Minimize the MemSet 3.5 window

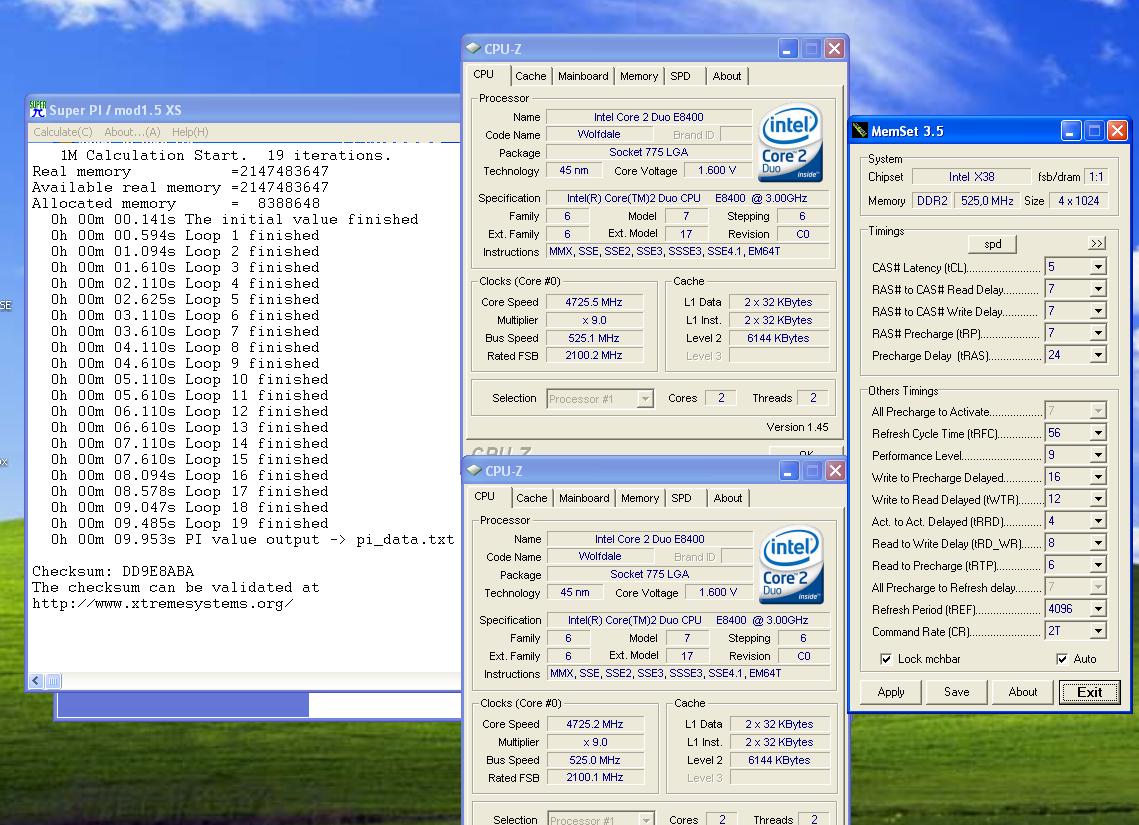coord(1071,131)
